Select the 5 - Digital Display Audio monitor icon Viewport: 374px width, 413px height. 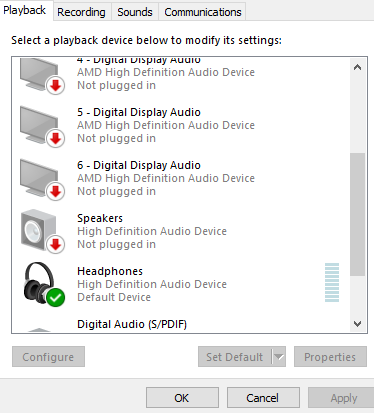click(42, 126)
